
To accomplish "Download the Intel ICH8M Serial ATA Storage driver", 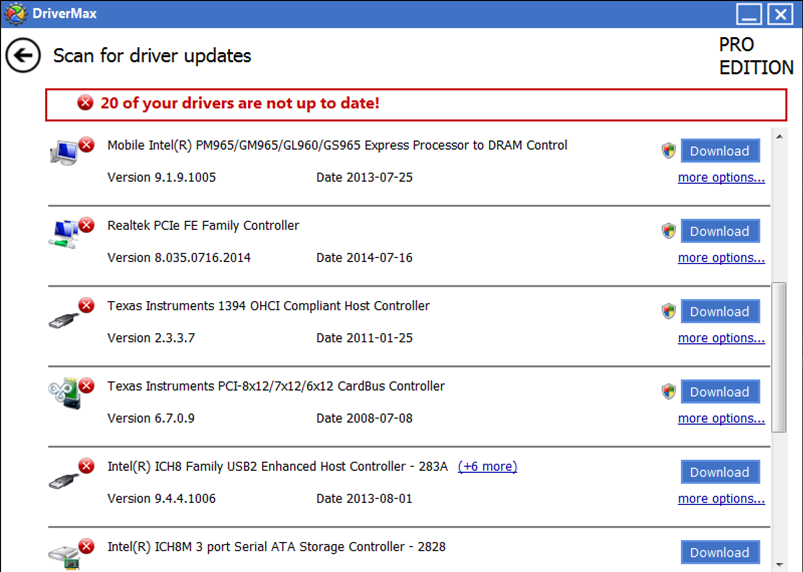I will coord(720,553).
